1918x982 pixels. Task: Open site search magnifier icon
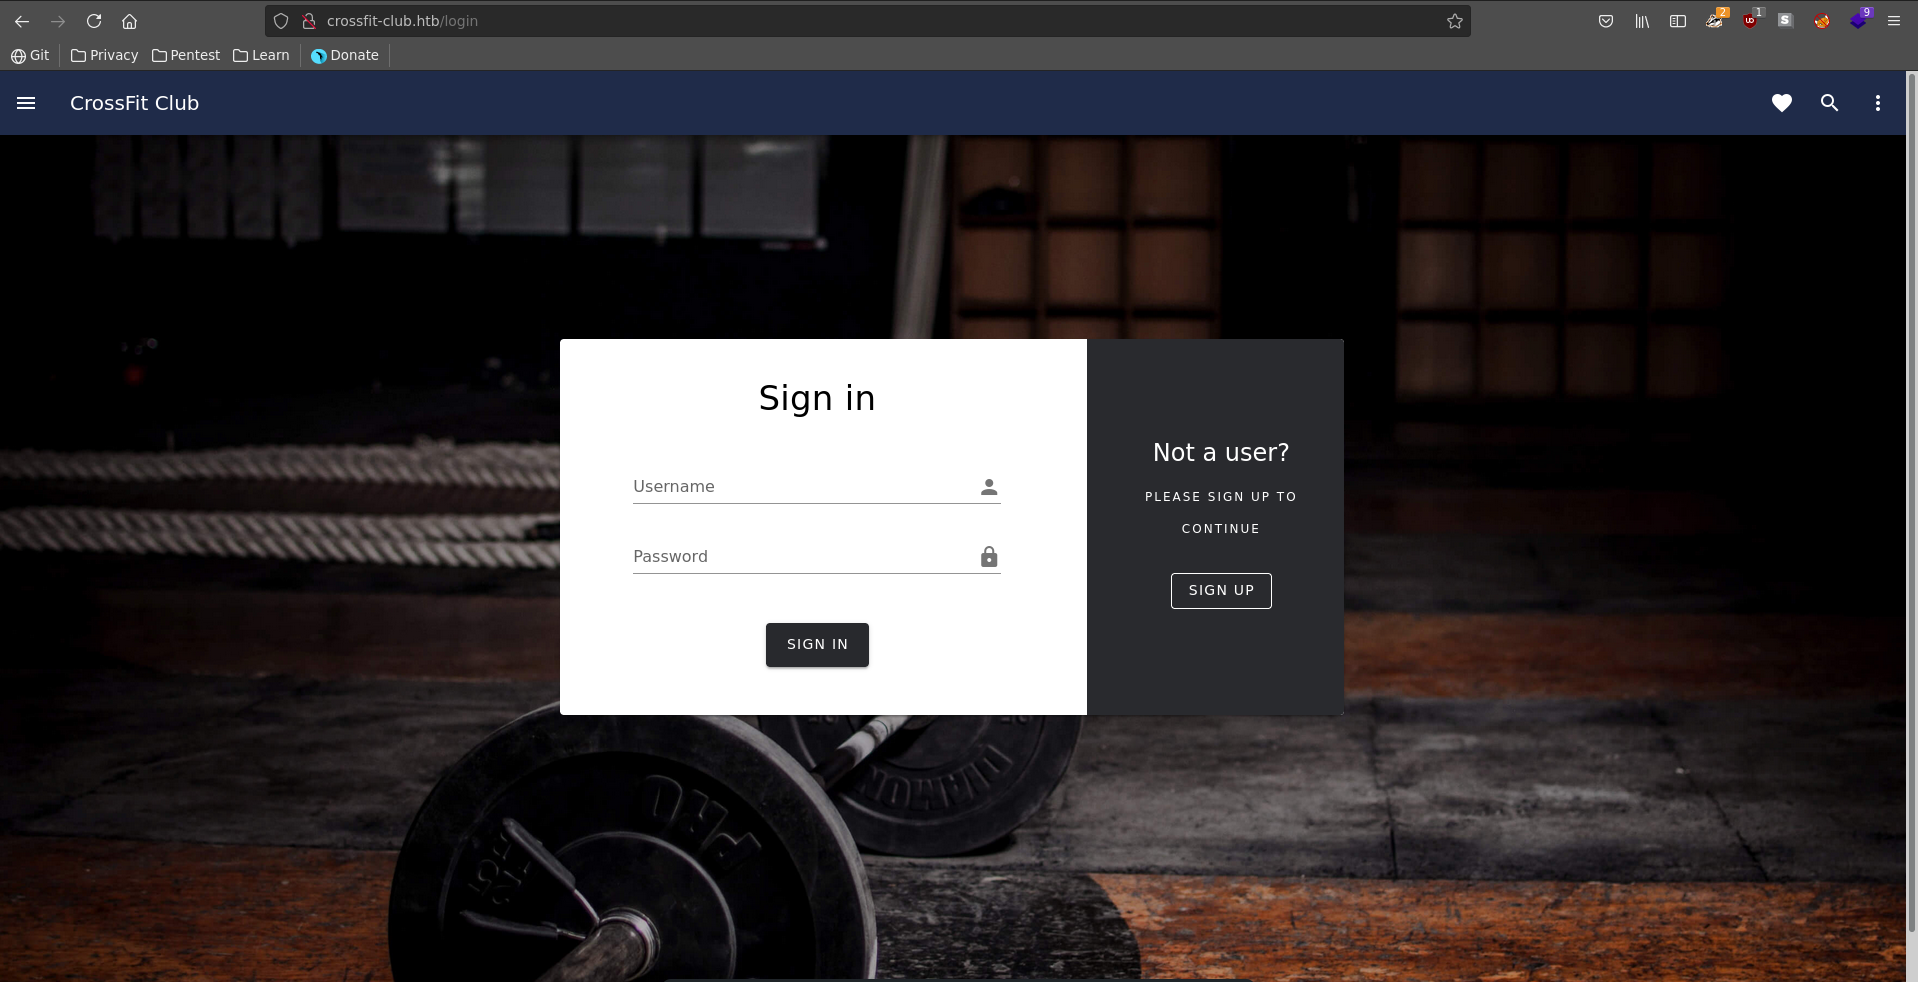pyautogui.click(x=1829, y=103)
